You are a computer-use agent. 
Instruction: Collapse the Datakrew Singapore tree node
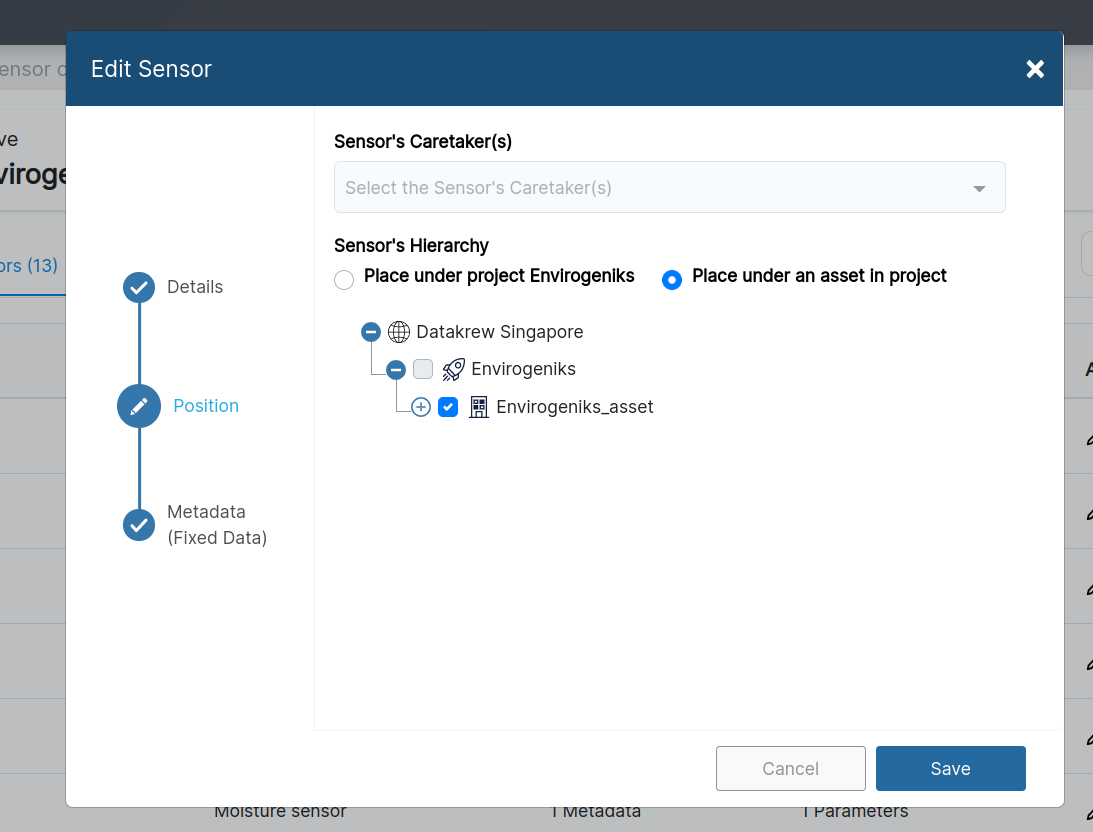pyautogui.click(x=371, y=331)
